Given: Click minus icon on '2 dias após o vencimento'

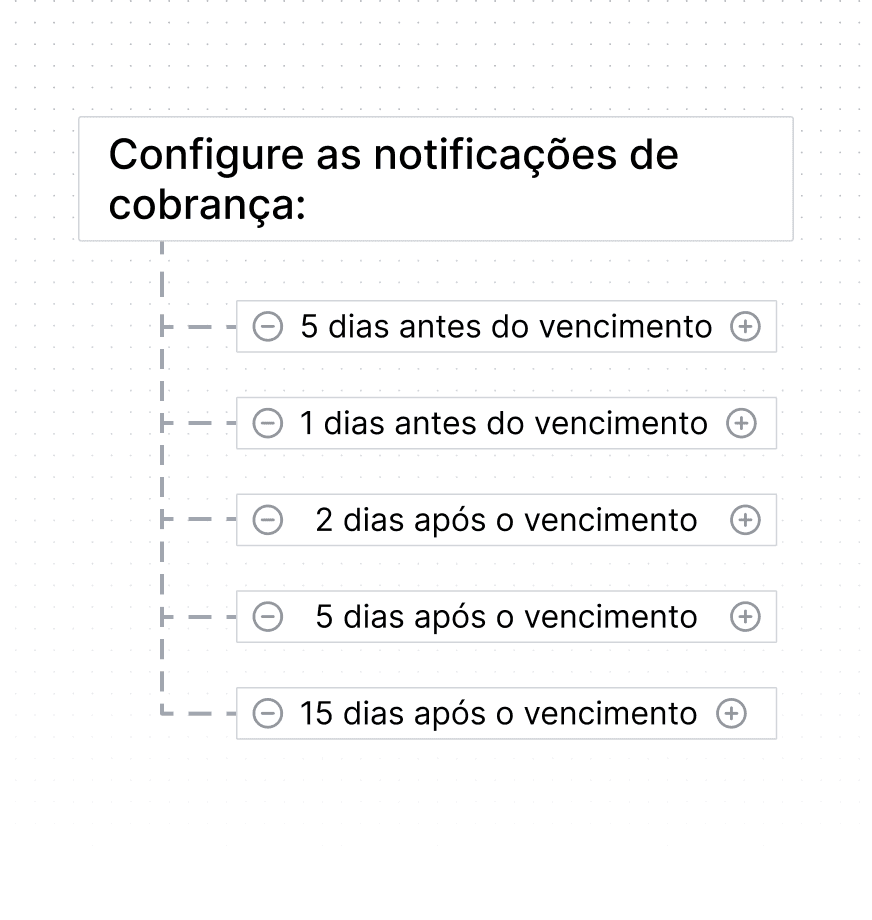Looking at the screenshot, I should point(268,520).
